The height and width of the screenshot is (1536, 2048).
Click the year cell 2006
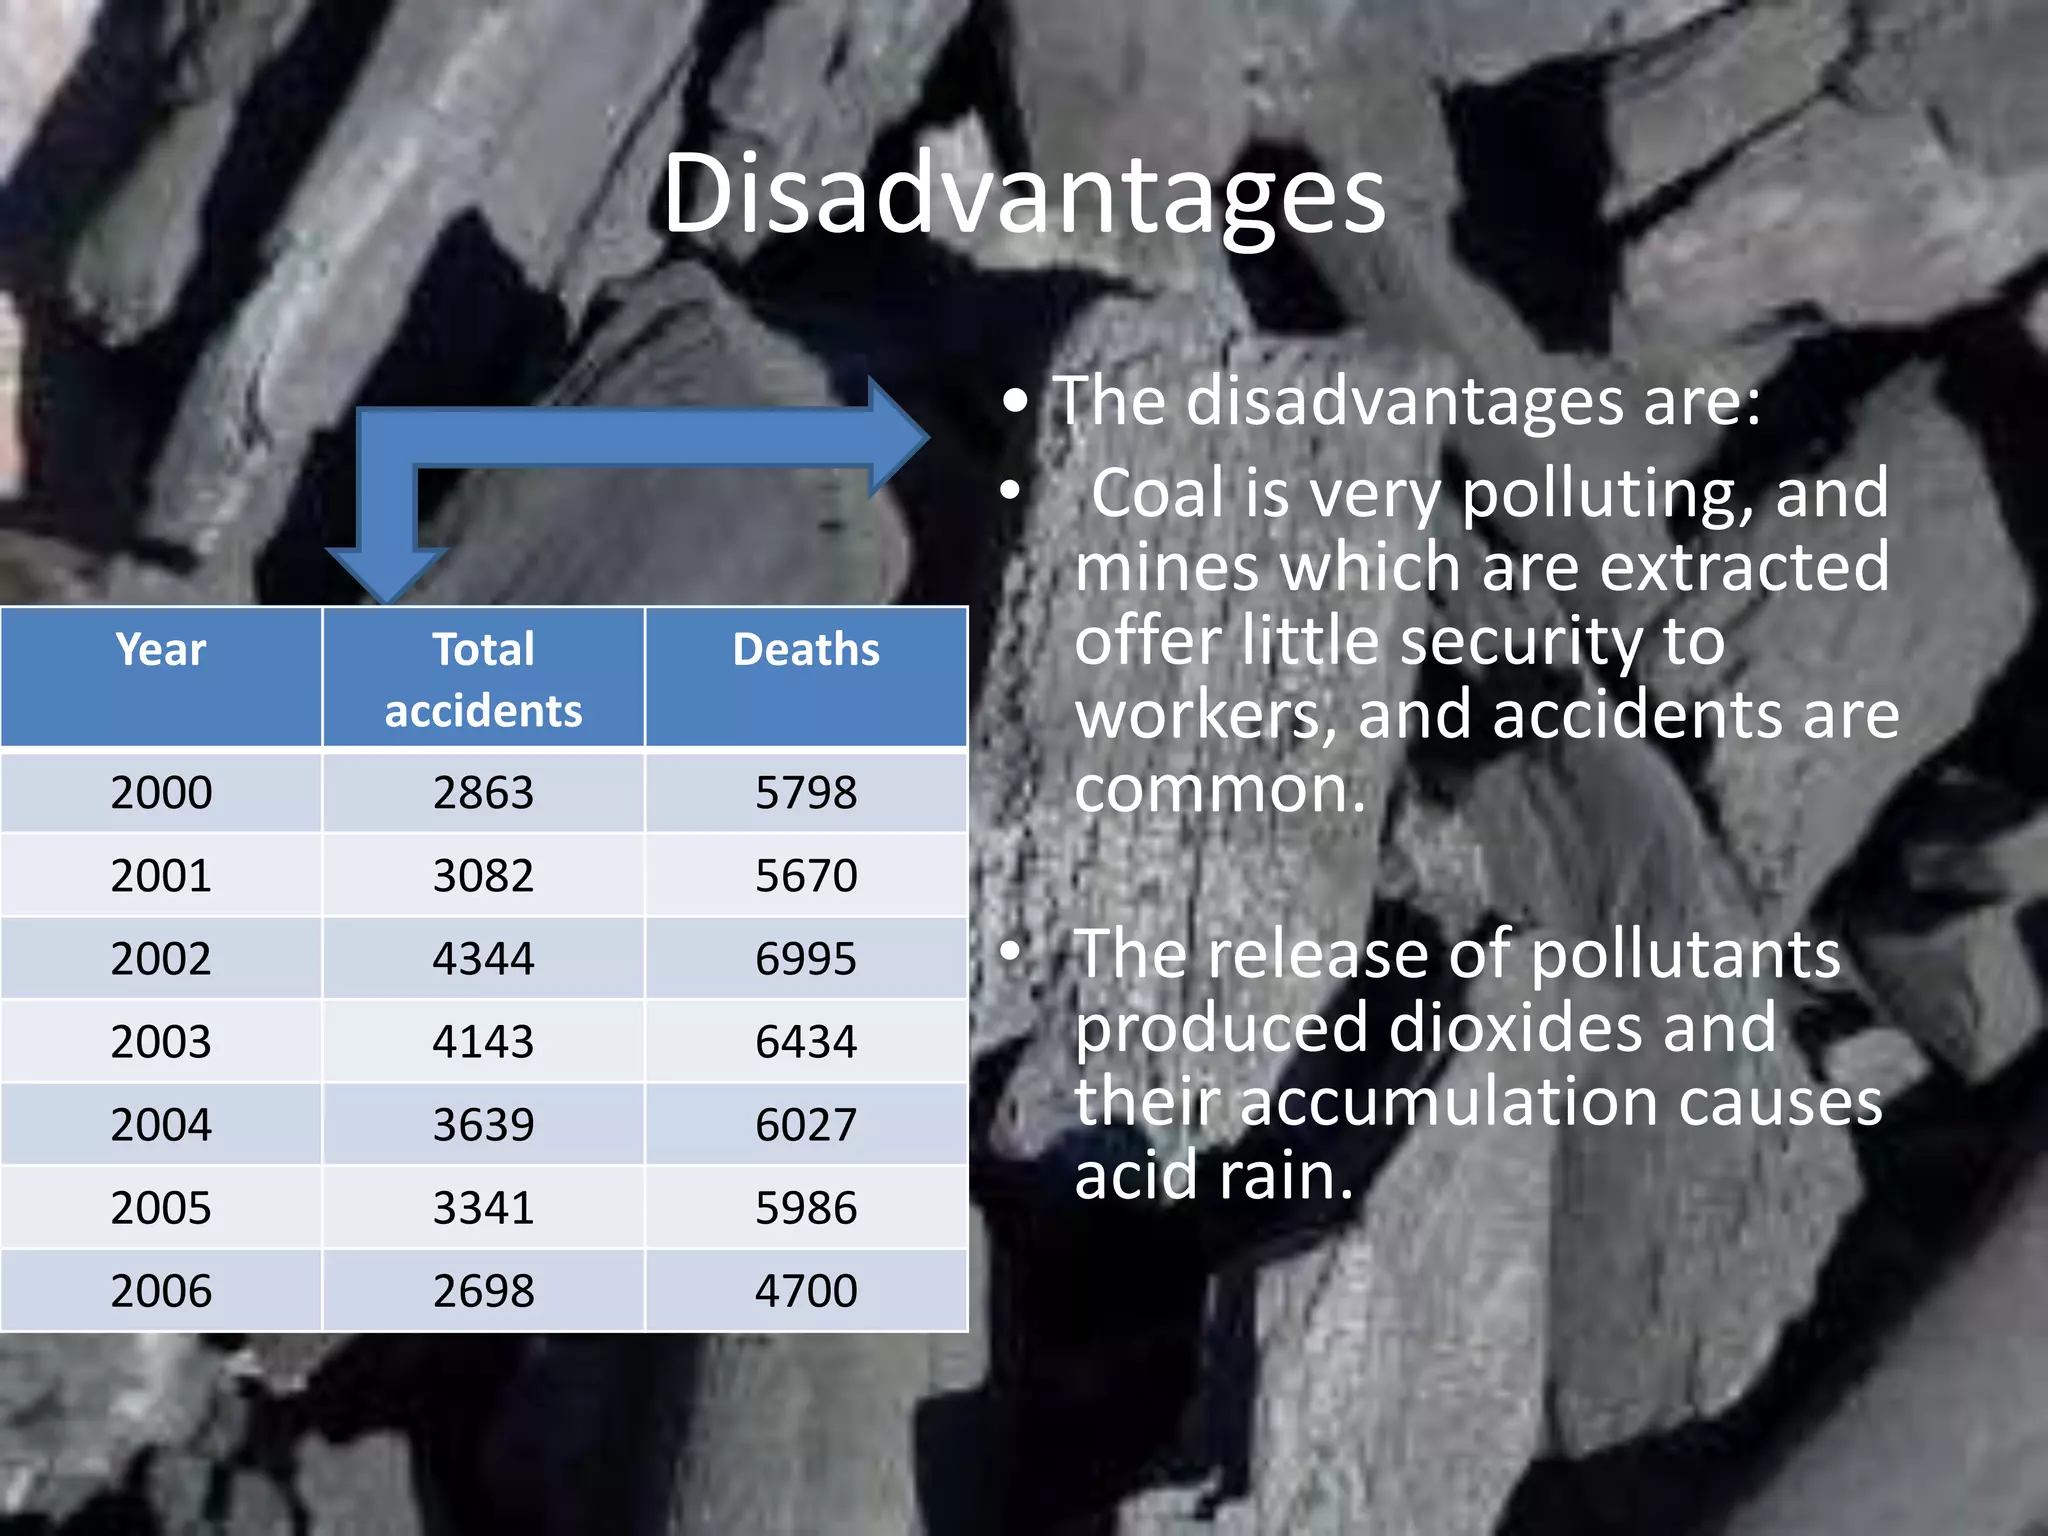click(x=161, y=1290)
